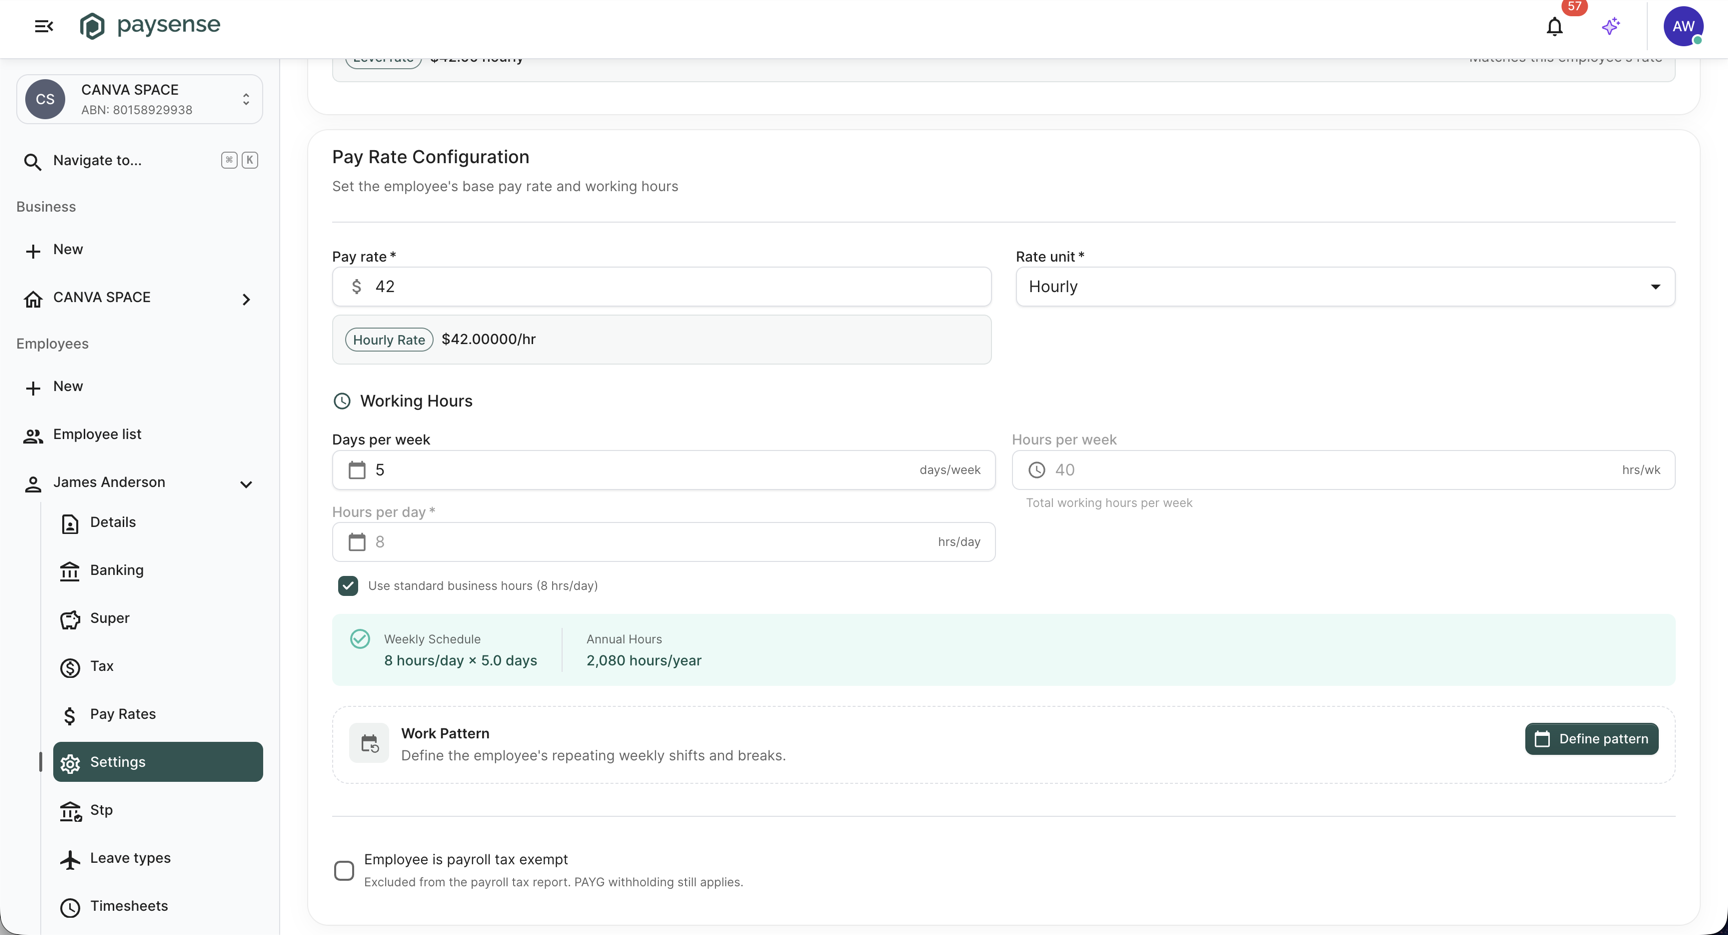Select the Settings menu item
The image size is (1728, 935).
tap(158, 762)
